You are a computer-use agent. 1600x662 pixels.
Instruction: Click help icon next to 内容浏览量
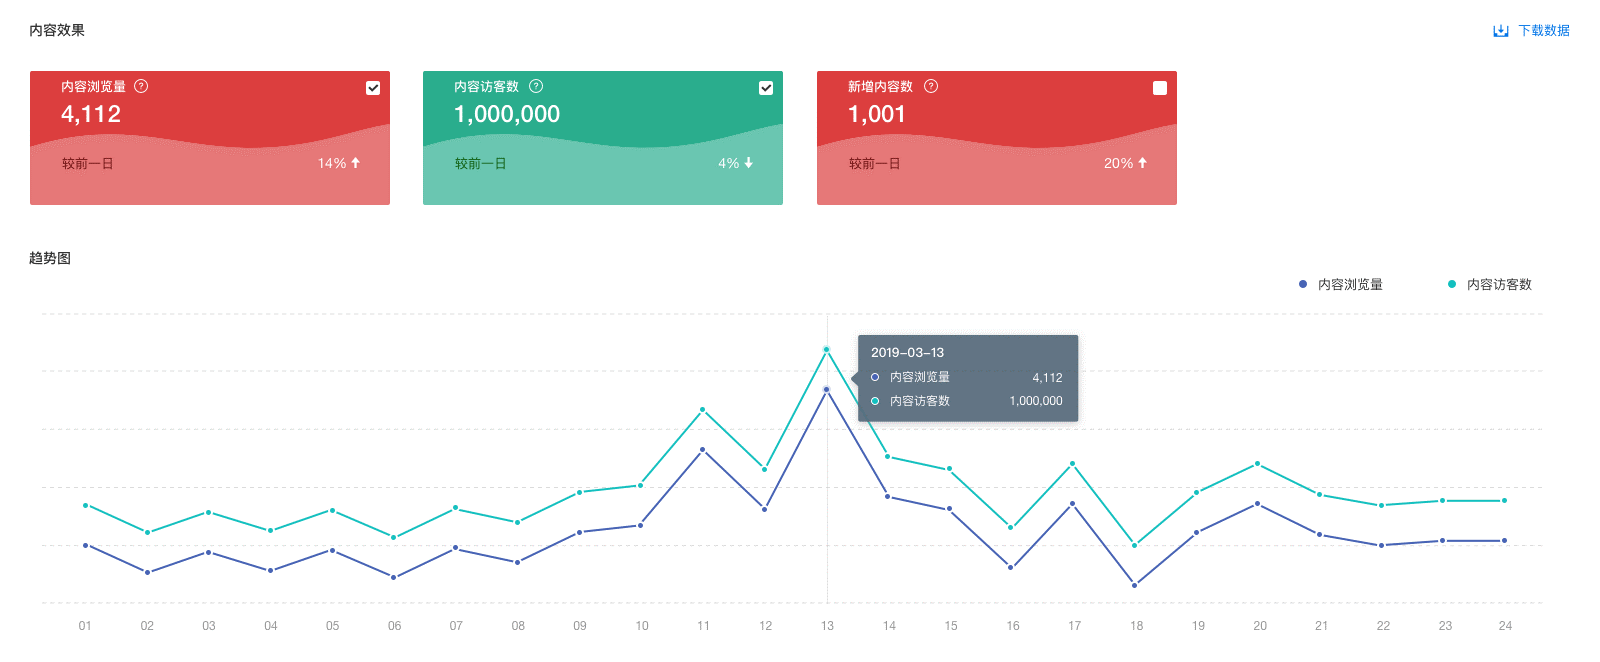141,86
